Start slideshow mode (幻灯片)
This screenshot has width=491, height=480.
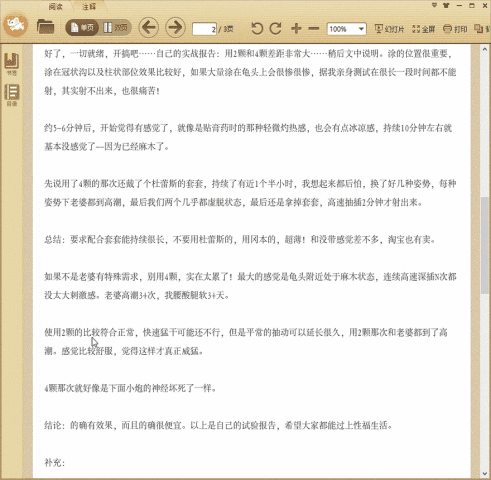389,29
